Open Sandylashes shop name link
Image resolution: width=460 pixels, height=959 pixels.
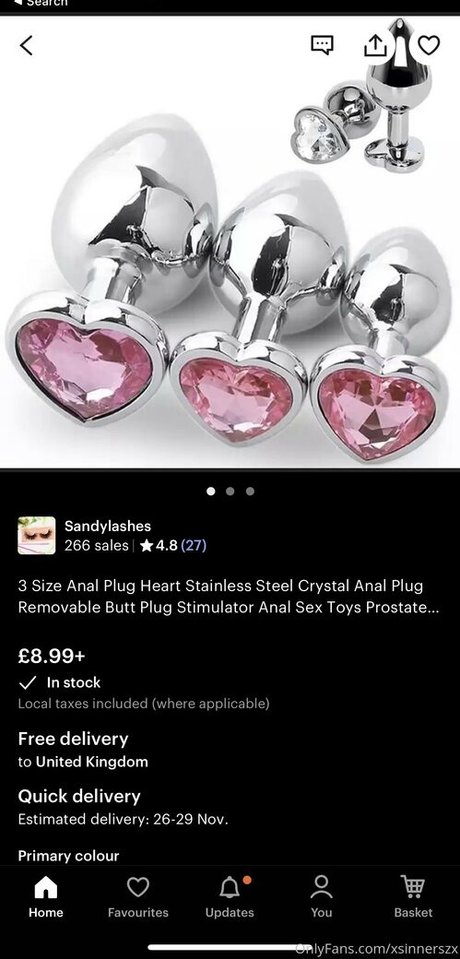(x=108, y=525)
